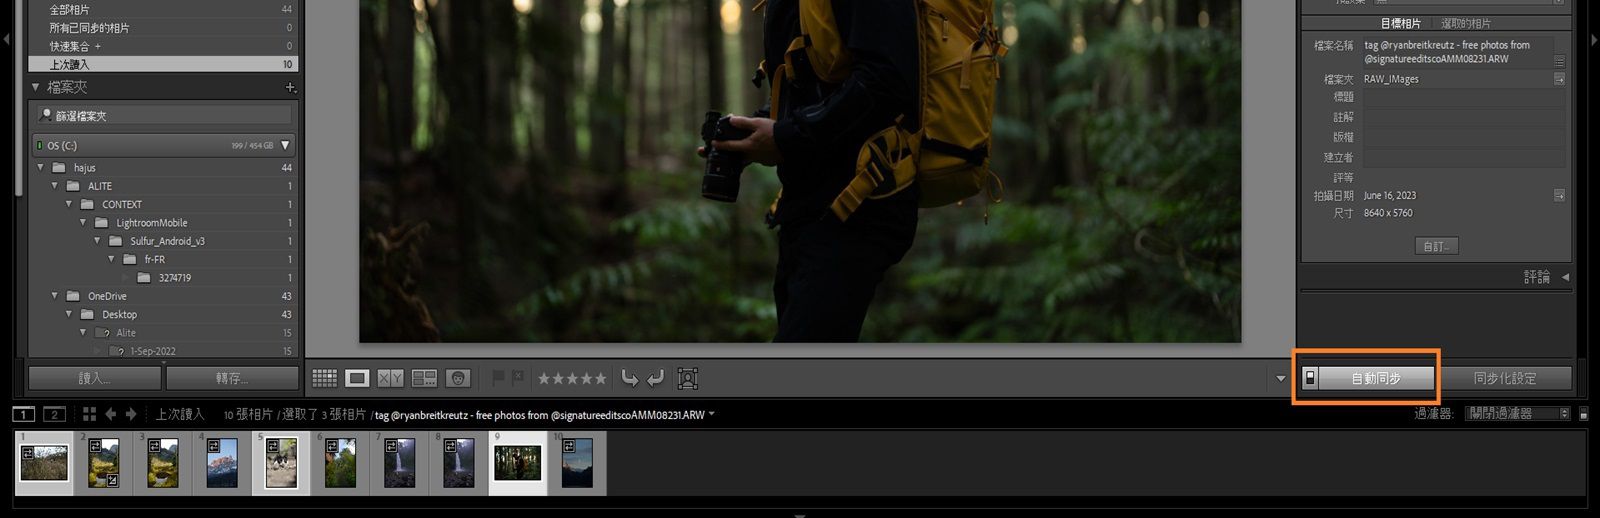
Task: Click the 版權 copyright field
Action: [x=1464, y=138]
